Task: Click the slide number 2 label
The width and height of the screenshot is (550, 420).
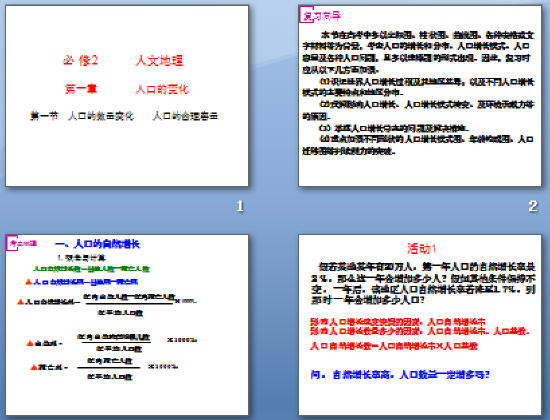Action: [533, 206]
